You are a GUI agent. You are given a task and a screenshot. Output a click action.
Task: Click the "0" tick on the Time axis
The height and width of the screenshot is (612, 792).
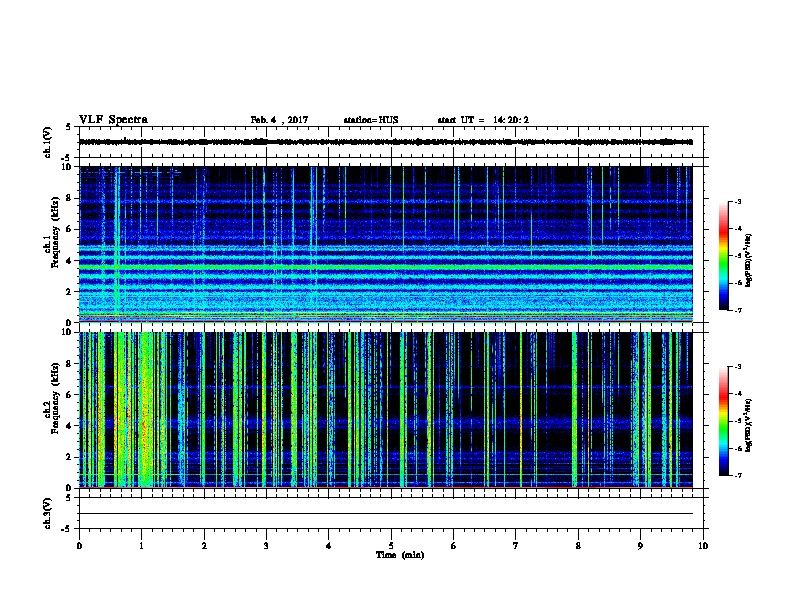pyautogui.click(x=79, y=546)
